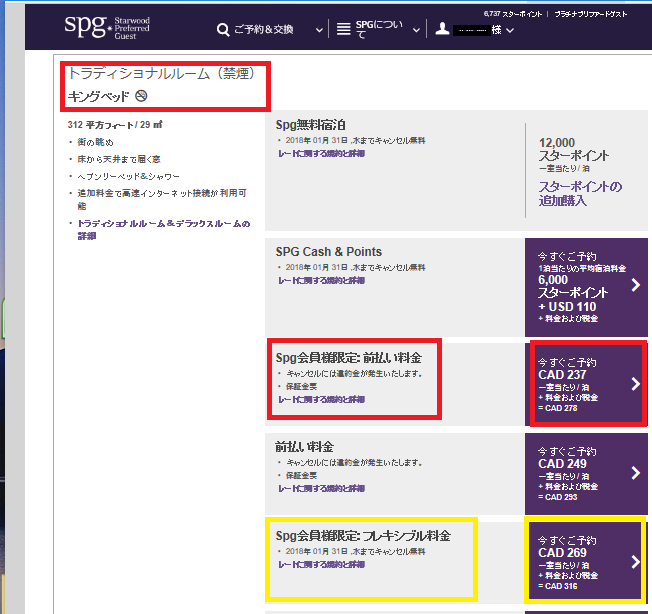Open rate details link under Spg会員様限定: フレキシブル料金

click(x=321, y=565)
